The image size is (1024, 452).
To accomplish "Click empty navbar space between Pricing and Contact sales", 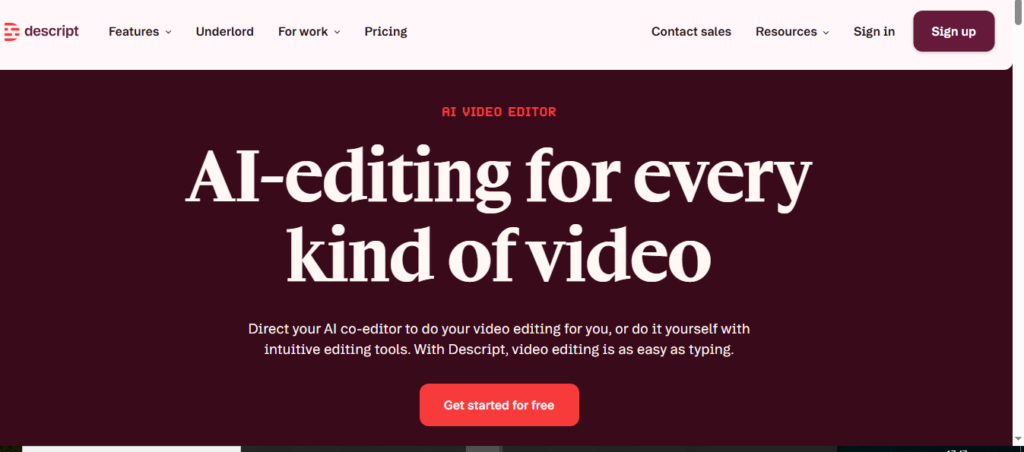I will coord(530,32).
